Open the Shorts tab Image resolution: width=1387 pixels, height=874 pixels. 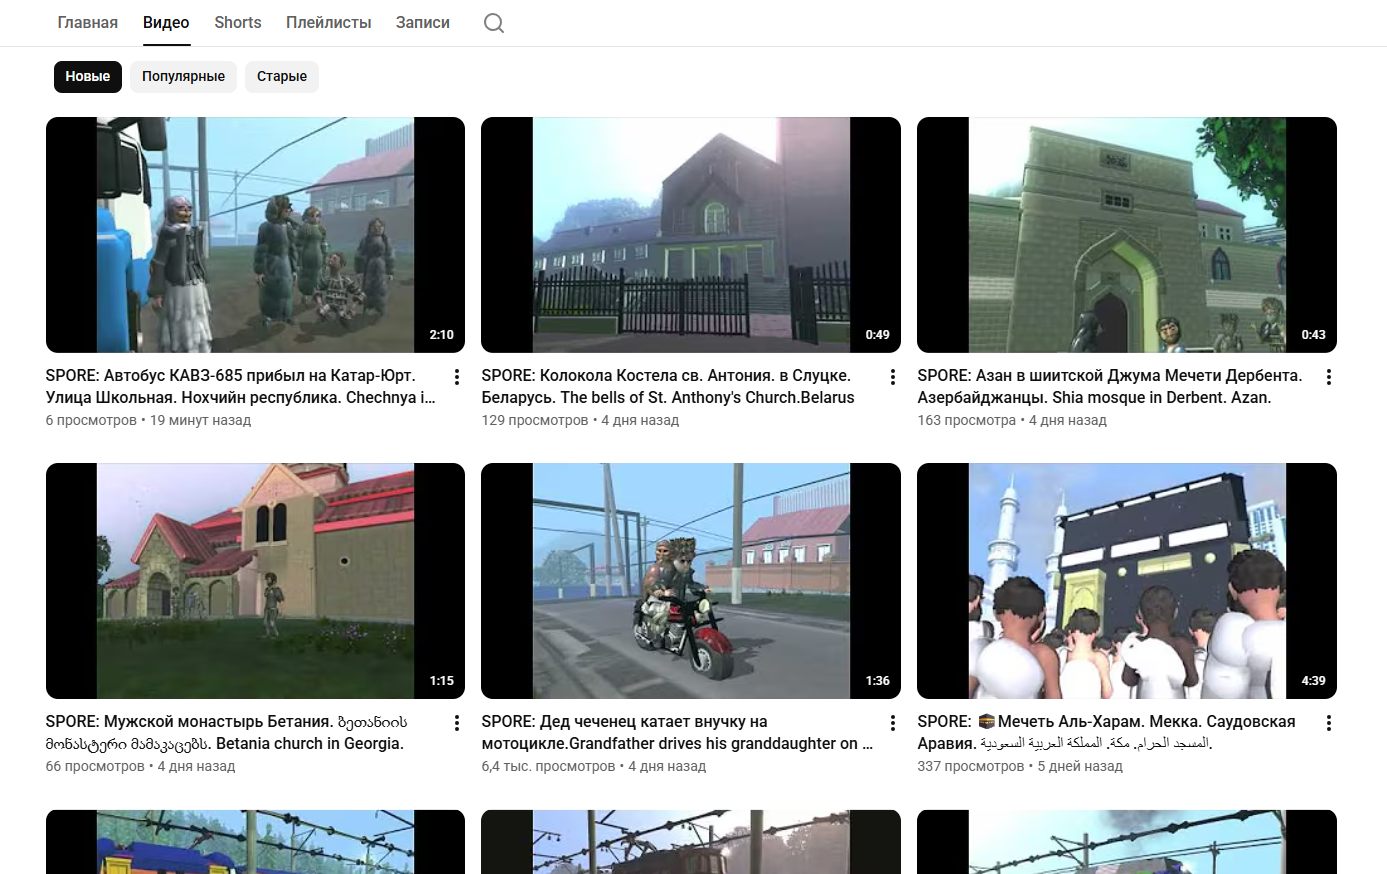click(x=238, y=22)
